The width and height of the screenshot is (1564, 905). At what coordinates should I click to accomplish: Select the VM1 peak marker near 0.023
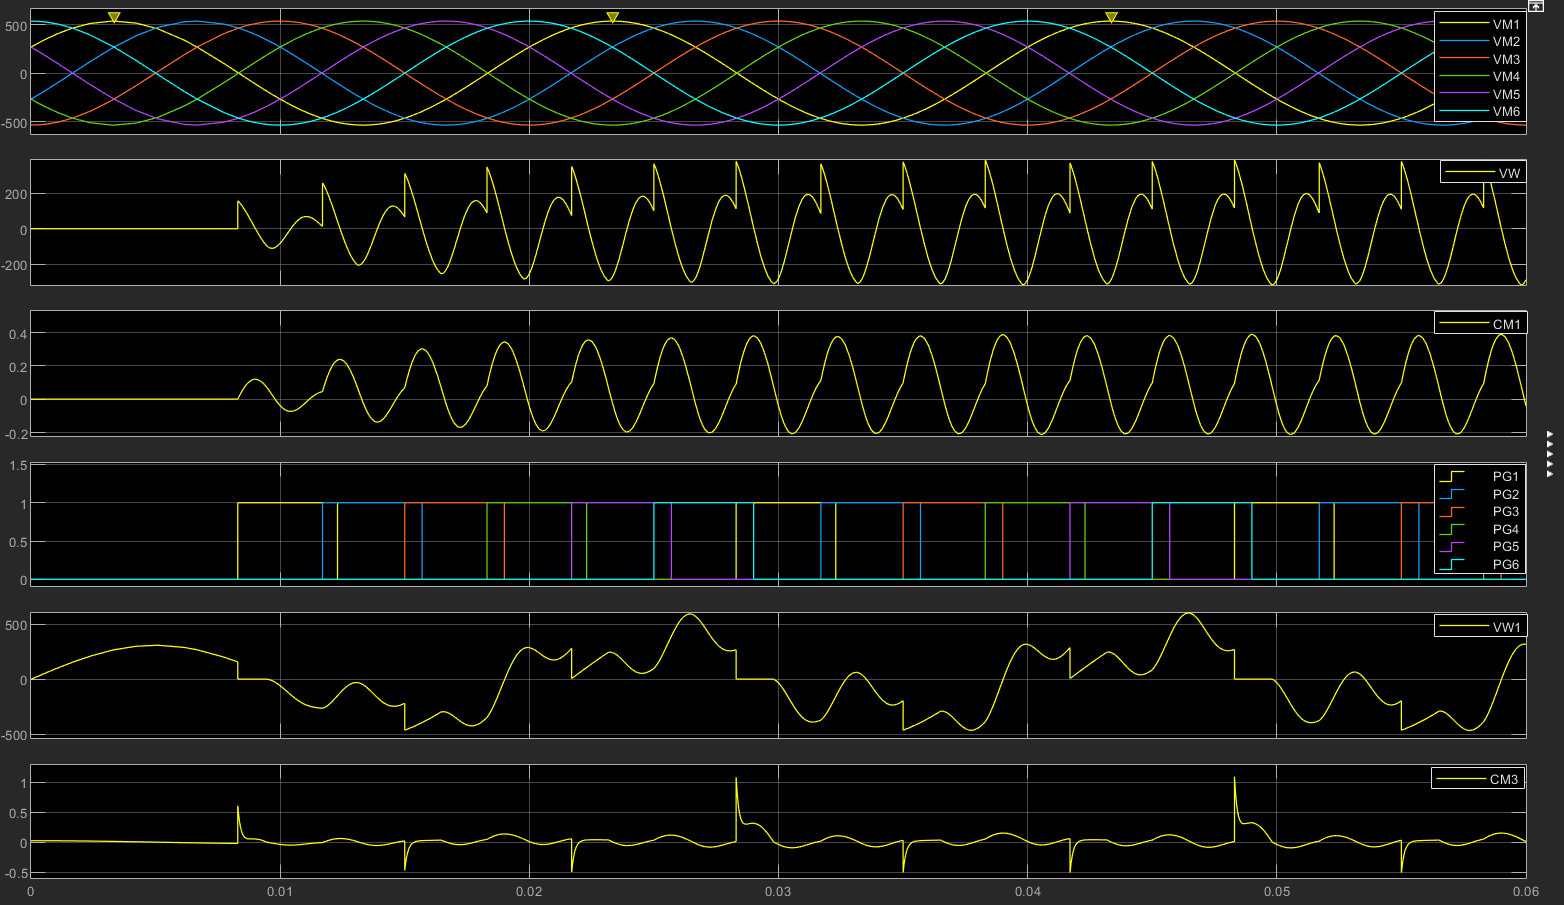click(613, 17)
